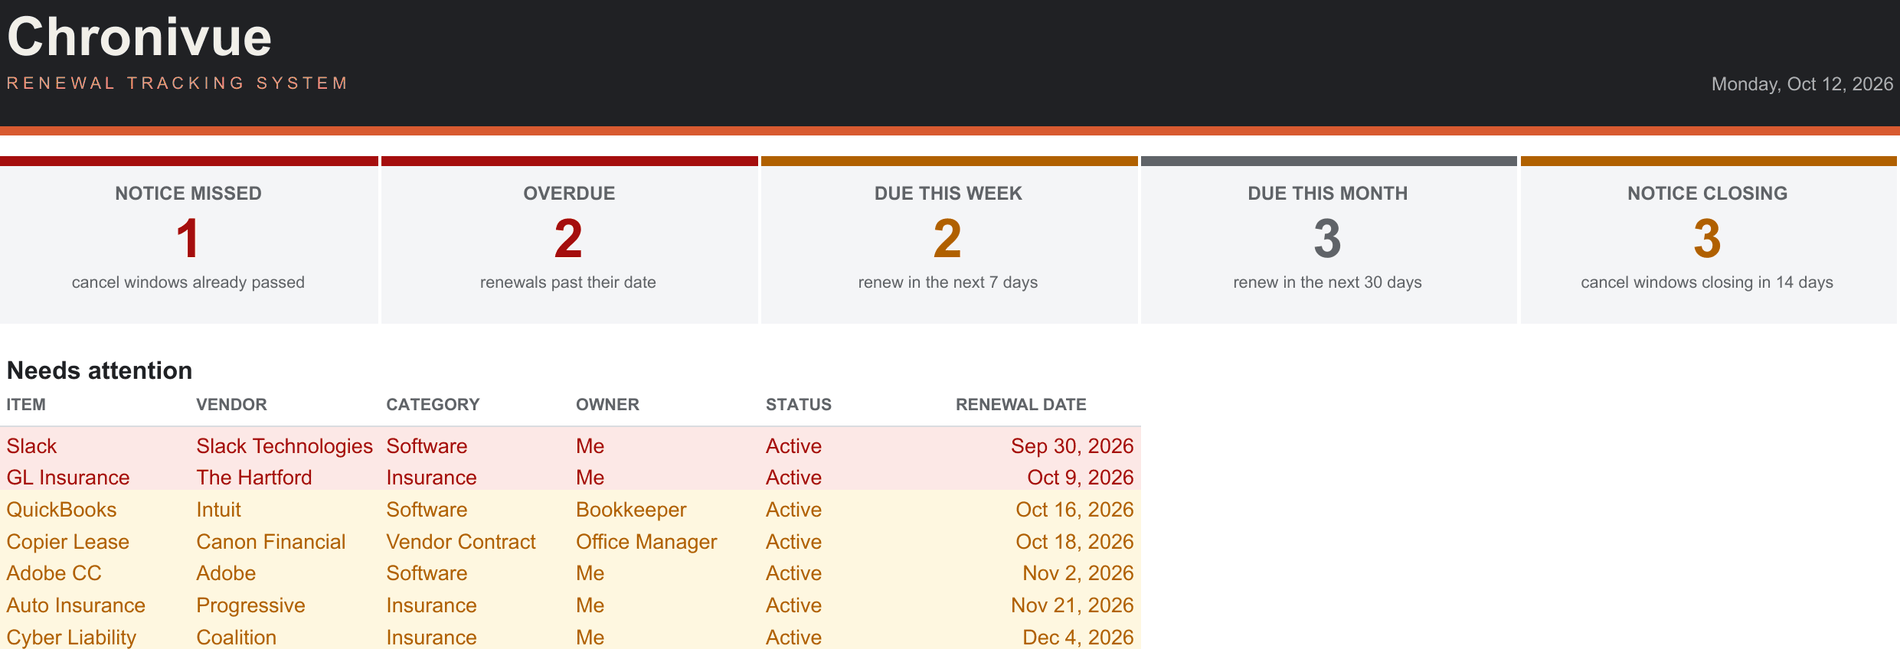Viewport: 1900px width, 649px height.
Task: Click renewal date Sep 30, 2026
Action: point(1072,446)
